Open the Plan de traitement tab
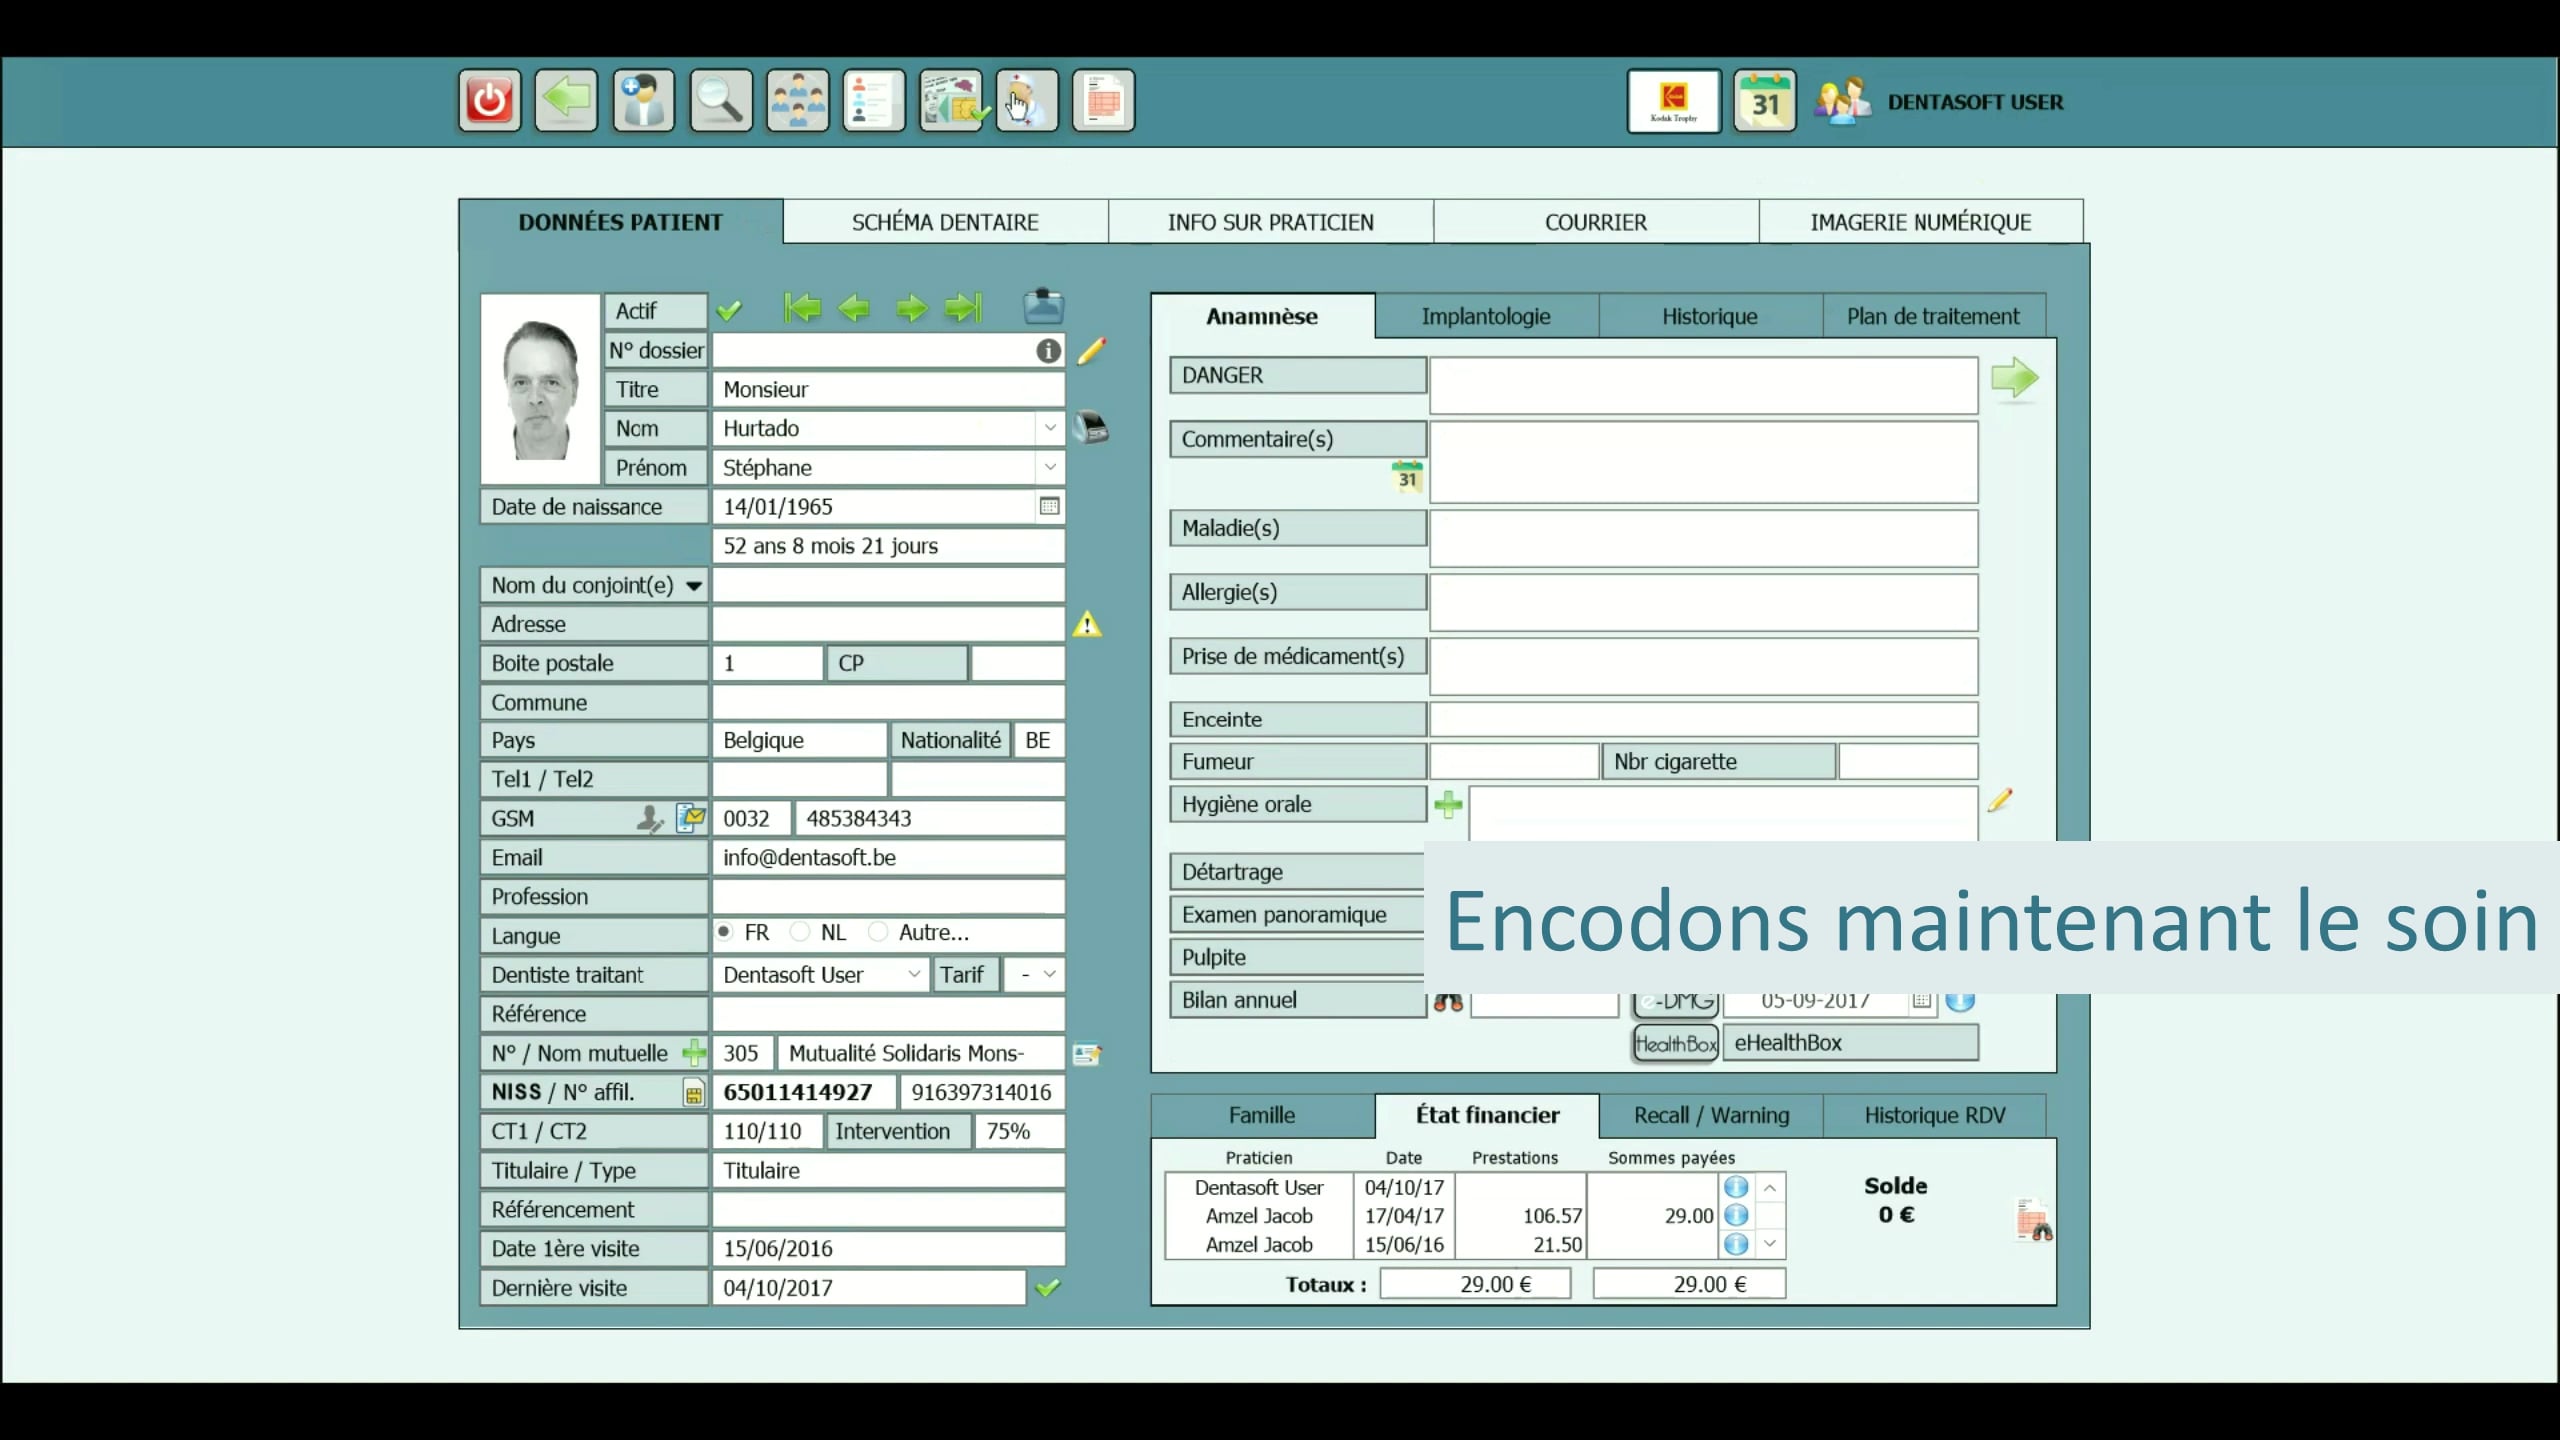This screenshot has width=2560, height=1440. [x=1933, y=315]
